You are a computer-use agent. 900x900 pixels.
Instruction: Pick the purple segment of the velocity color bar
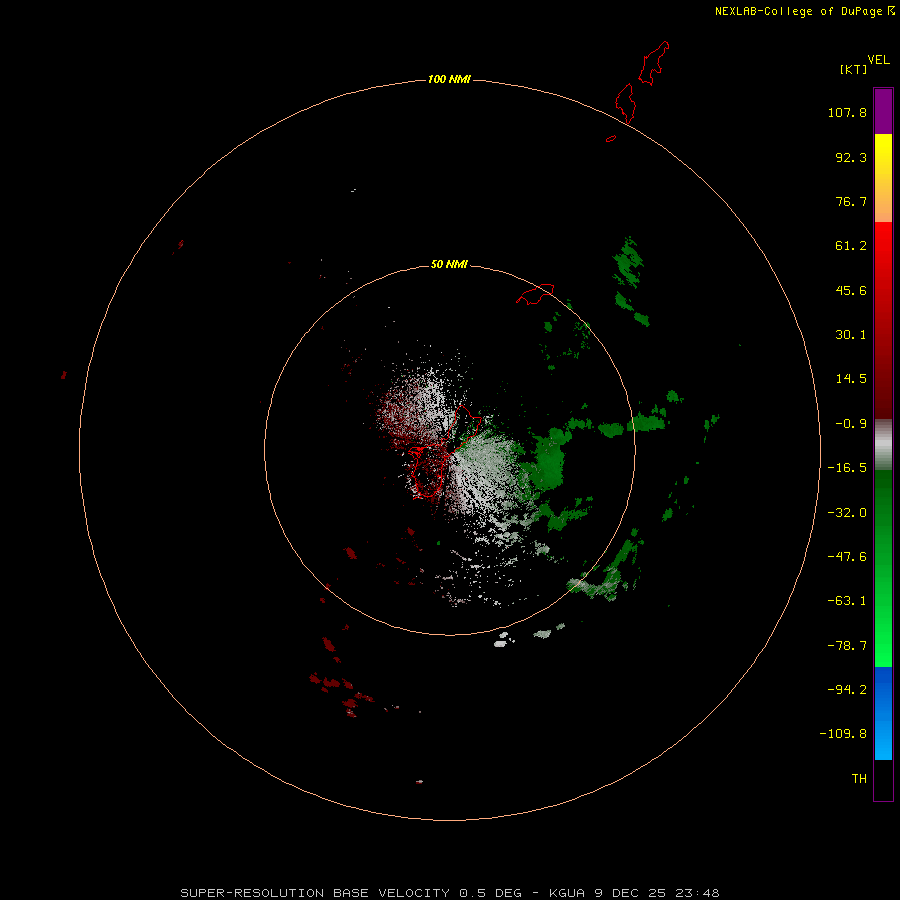[x=883, y=111]
